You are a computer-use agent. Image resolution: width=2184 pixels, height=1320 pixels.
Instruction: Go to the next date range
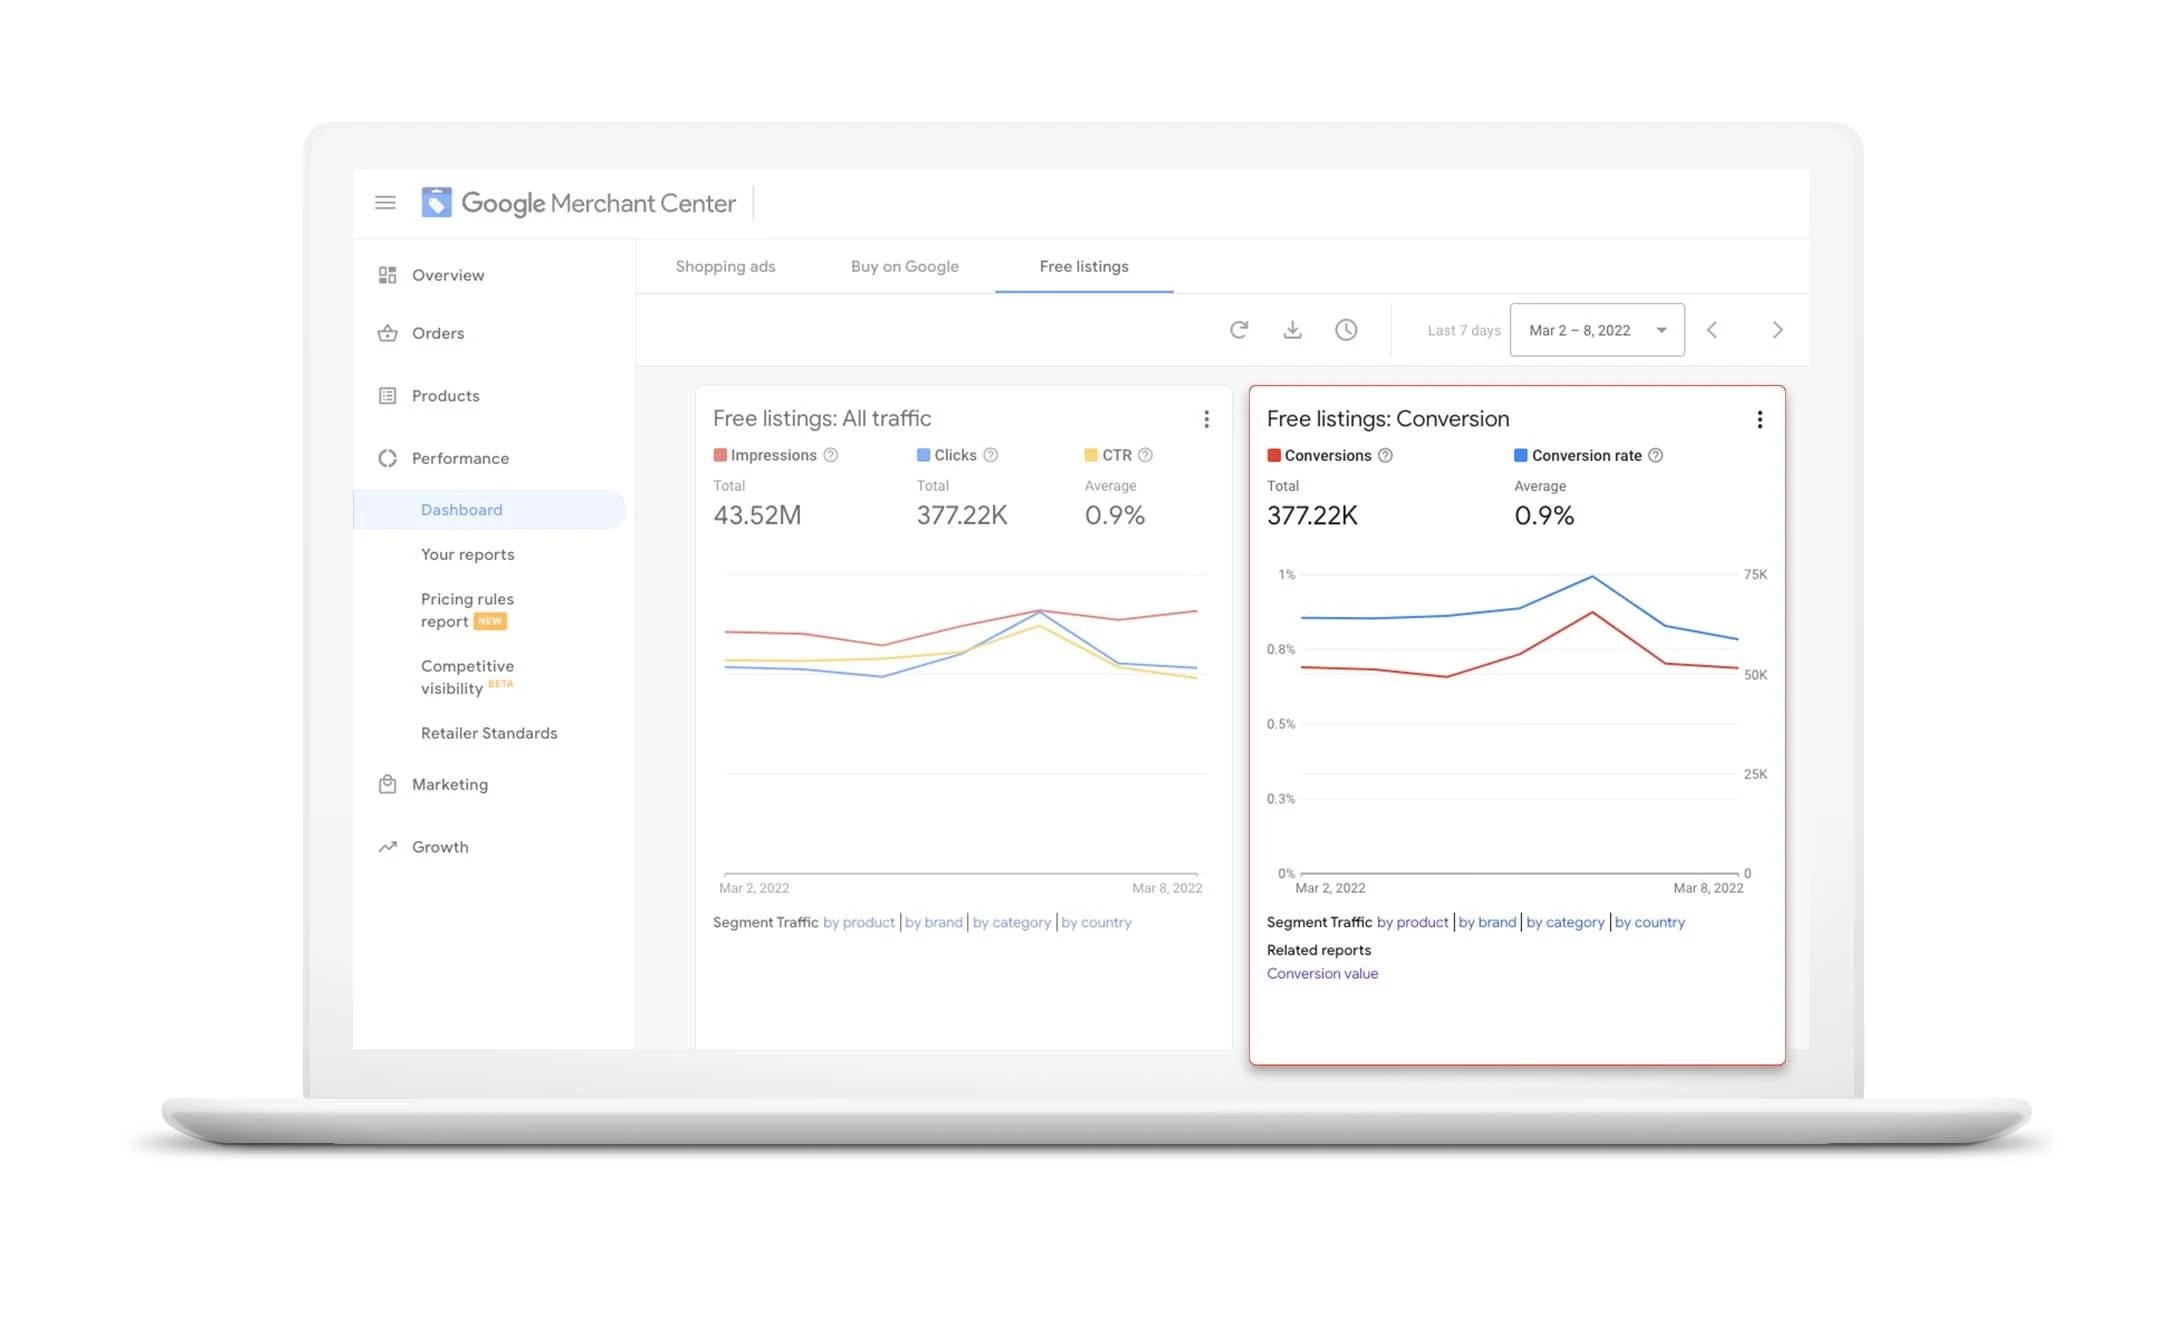(1777, 330)
